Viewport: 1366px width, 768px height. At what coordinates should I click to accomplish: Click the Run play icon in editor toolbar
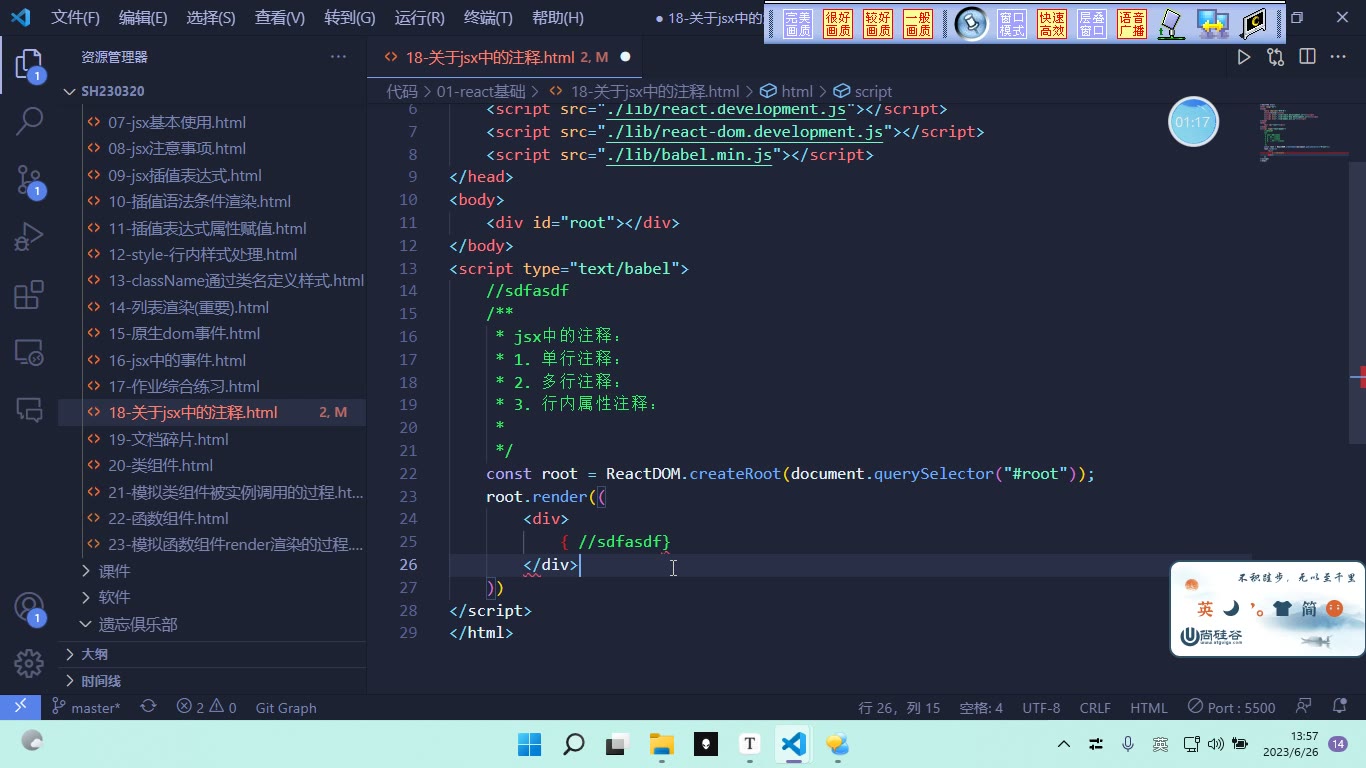click(x=1244, y=57)
